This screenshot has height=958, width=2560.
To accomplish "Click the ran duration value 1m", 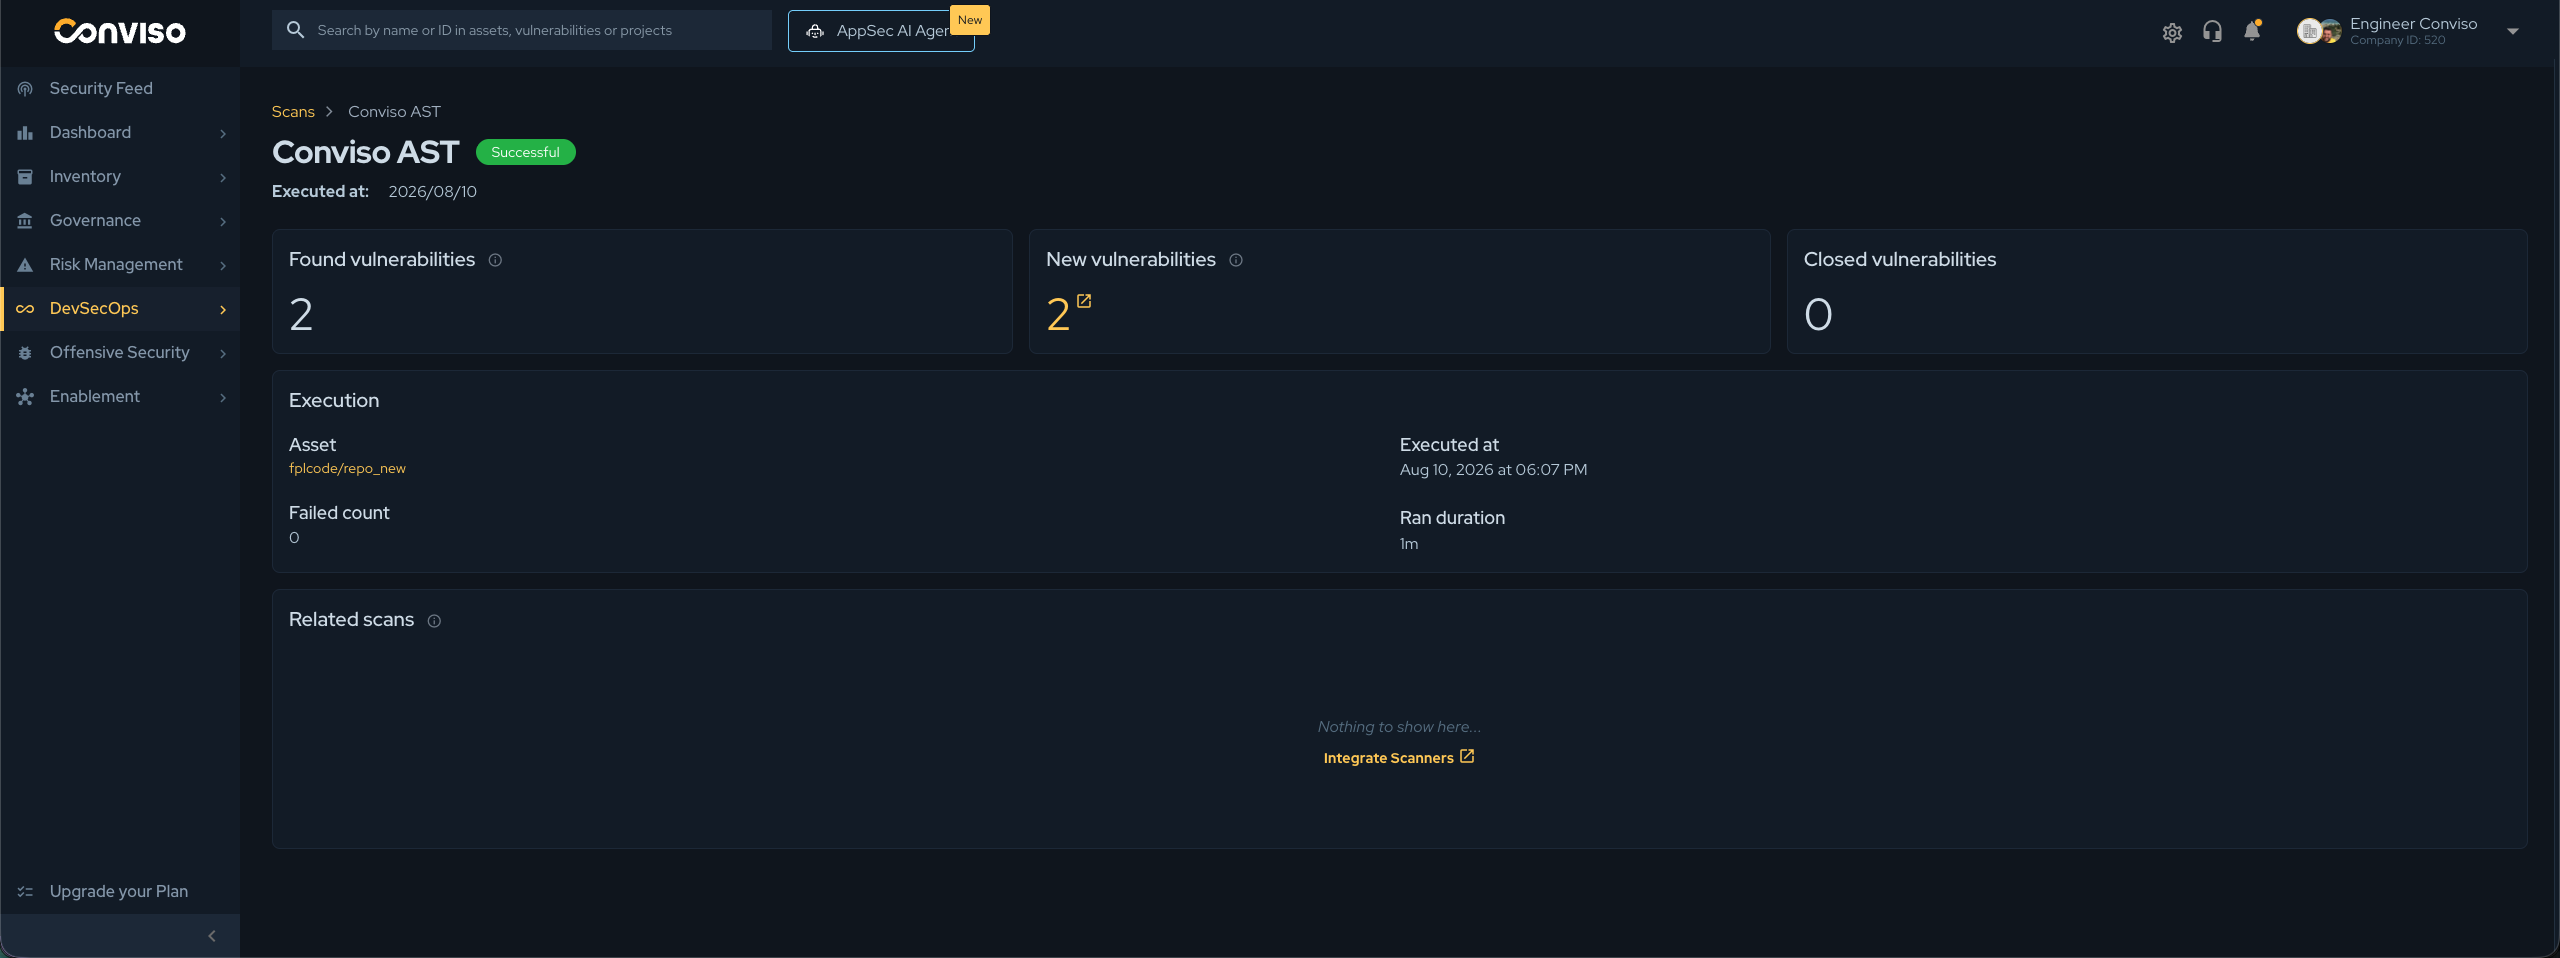I will point(1408,544).
